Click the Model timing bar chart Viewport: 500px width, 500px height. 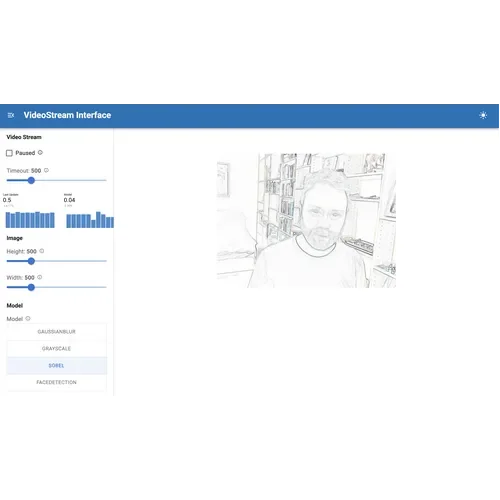pos(90,220)
